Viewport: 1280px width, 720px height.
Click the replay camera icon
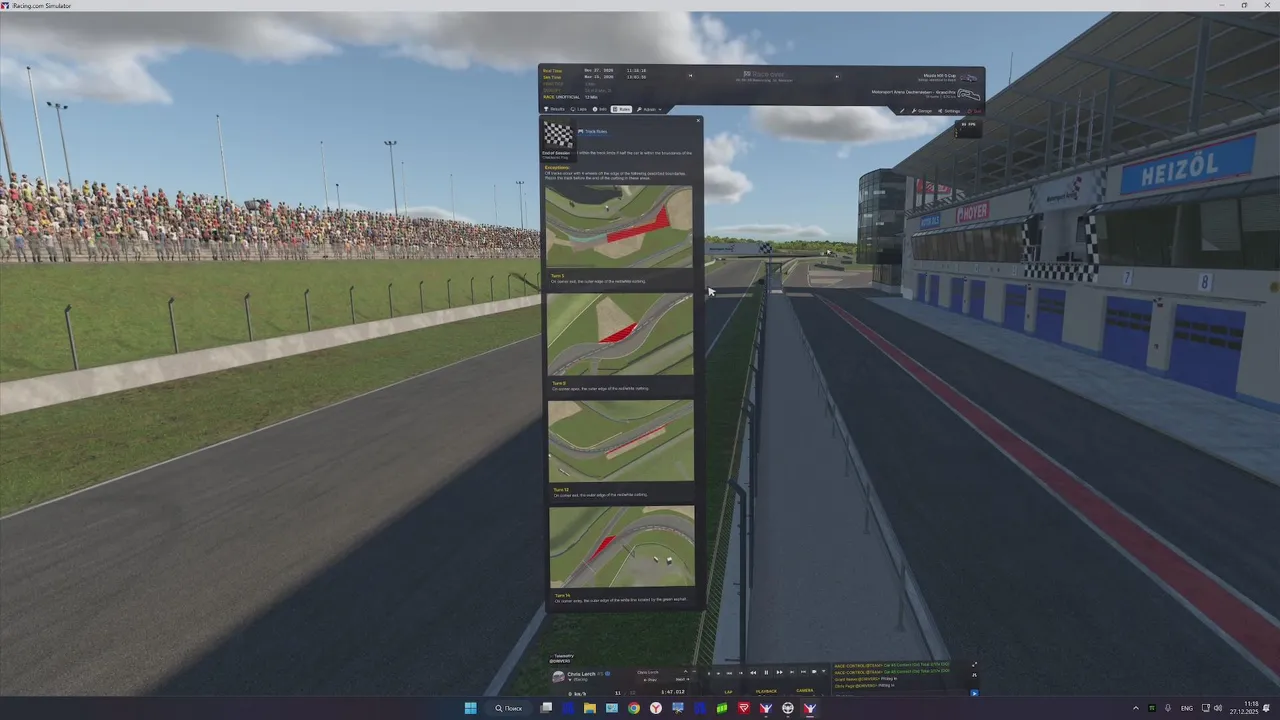(814, 672)
